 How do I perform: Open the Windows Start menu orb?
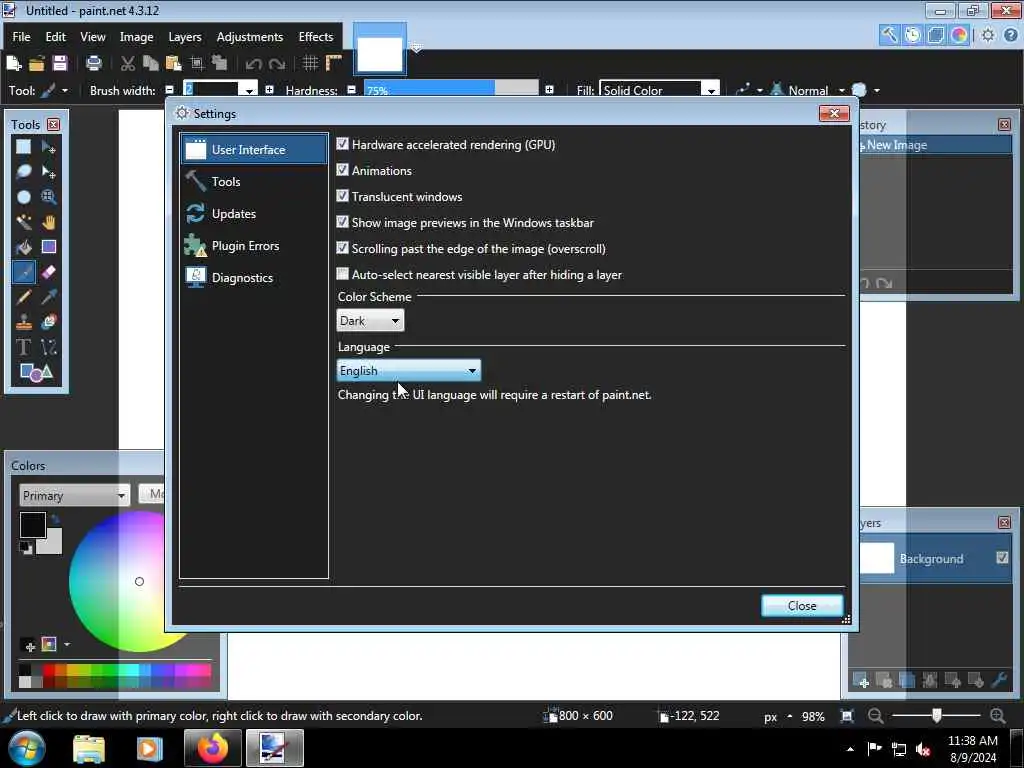pos(27,748)
